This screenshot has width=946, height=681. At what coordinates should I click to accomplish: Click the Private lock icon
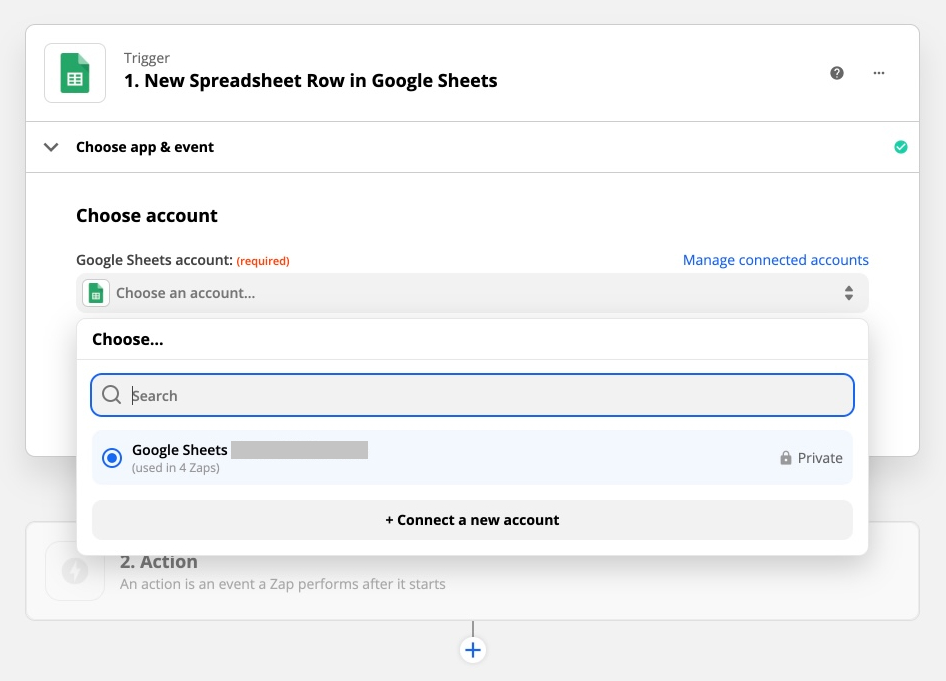786,458
